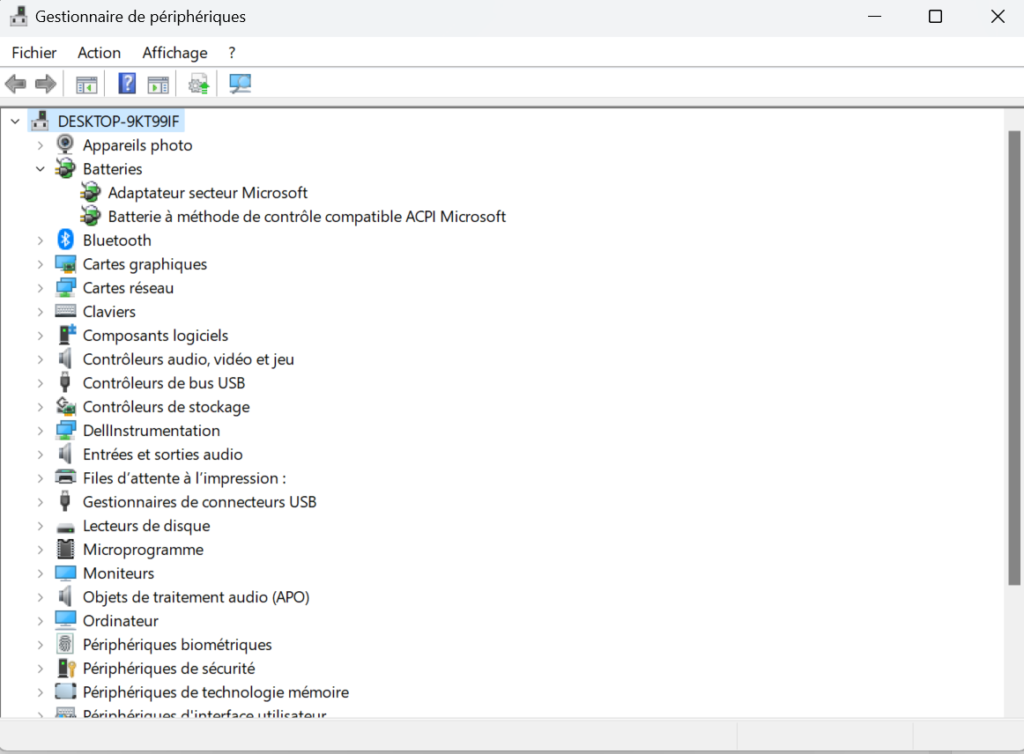Click the Microprogramme chip icon
This screenshot has width=1024, height=754.
click(x=65, y=549)
